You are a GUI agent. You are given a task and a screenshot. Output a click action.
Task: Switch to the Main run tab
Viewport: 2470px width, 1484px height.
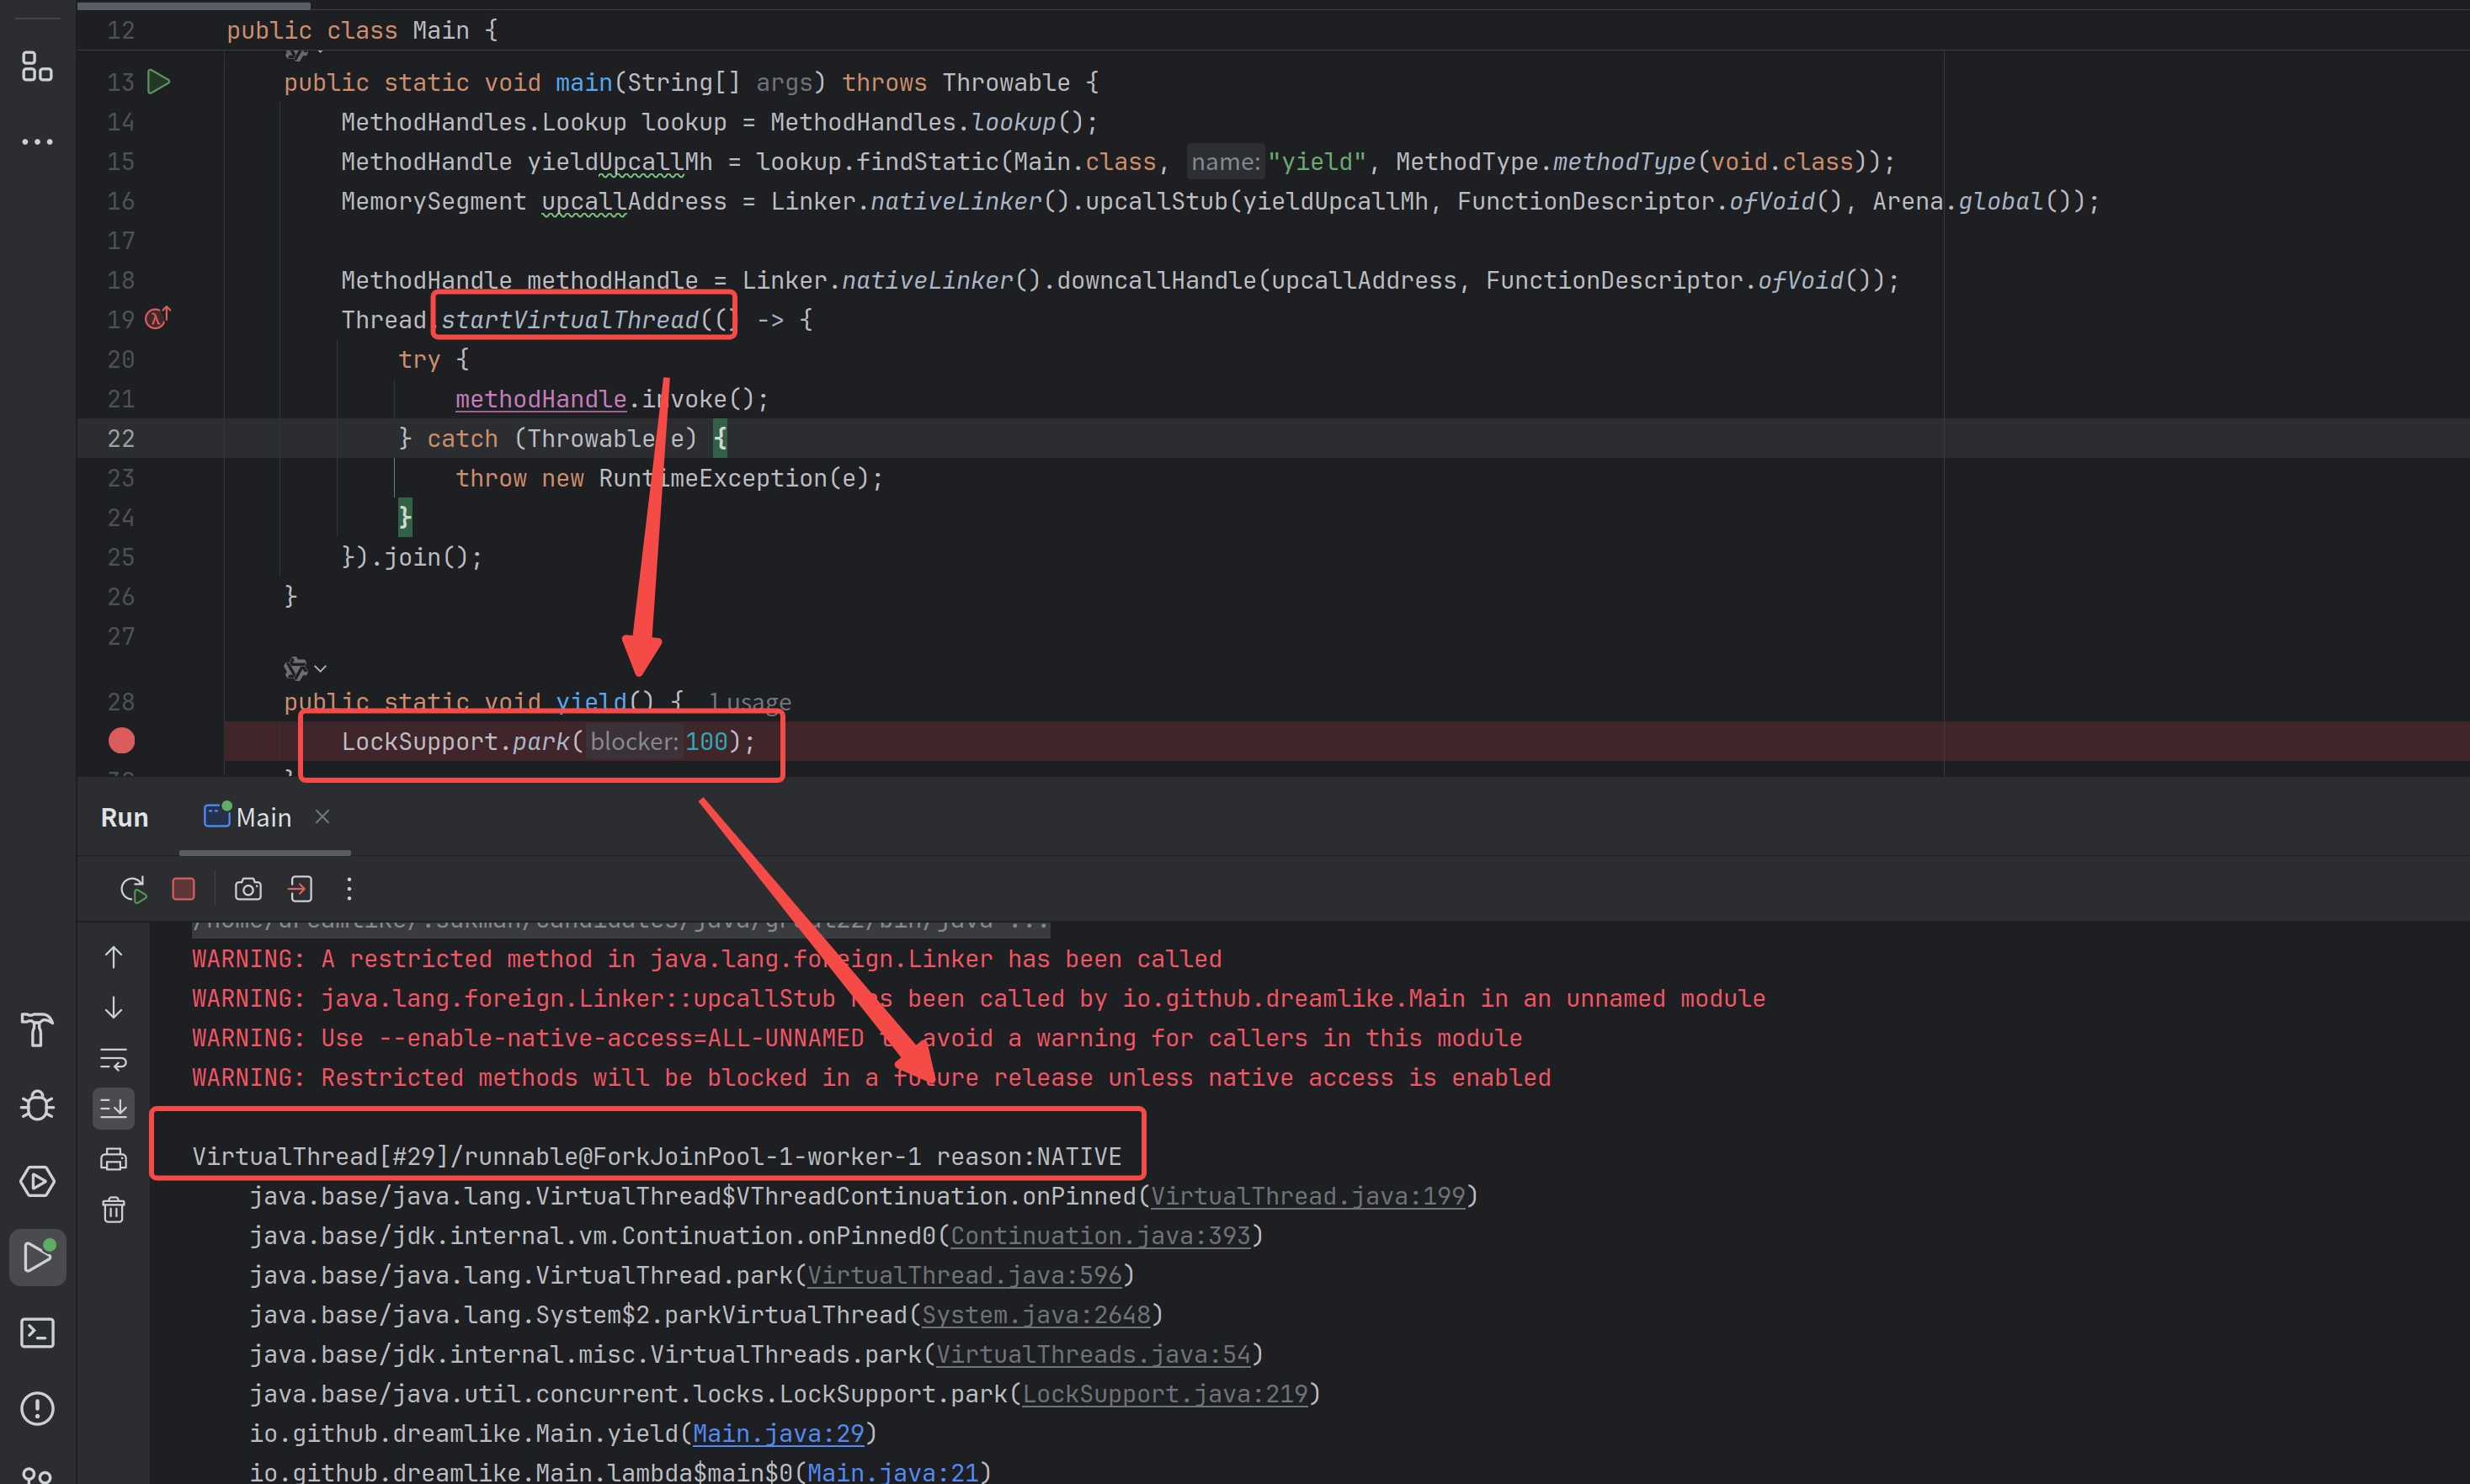(249, 817)
